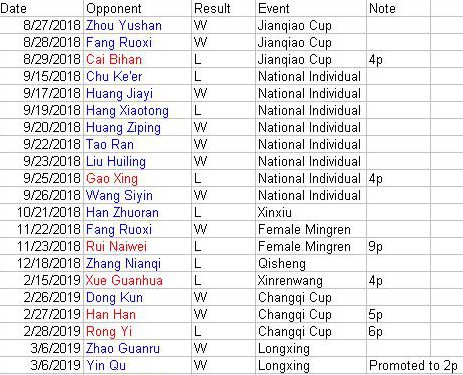
Task: Click the Note header cell
Action: (399, 8)
